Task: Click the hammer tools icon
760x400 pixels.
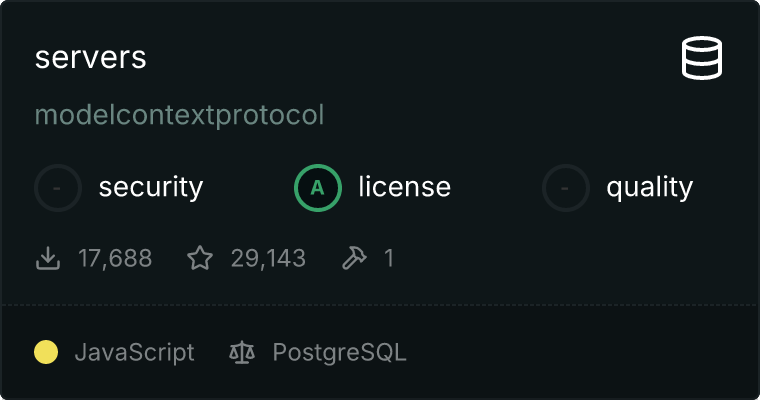Action: tap(354, 259)
